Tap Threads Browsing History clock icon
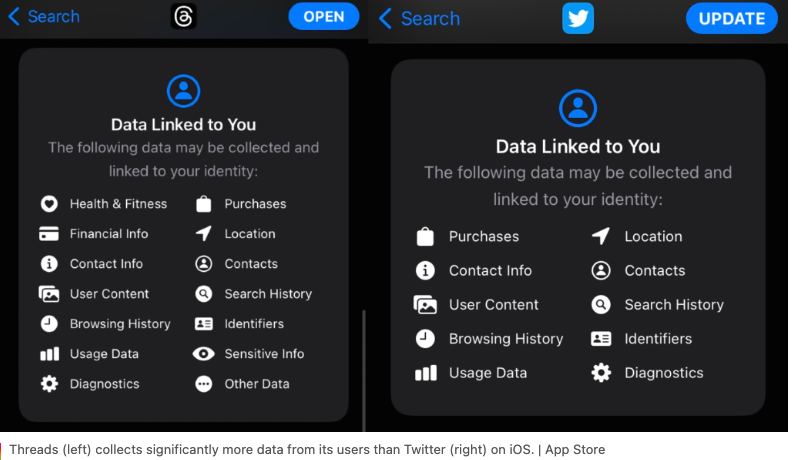This screenshot has height=460, width=794. point(49,324)
